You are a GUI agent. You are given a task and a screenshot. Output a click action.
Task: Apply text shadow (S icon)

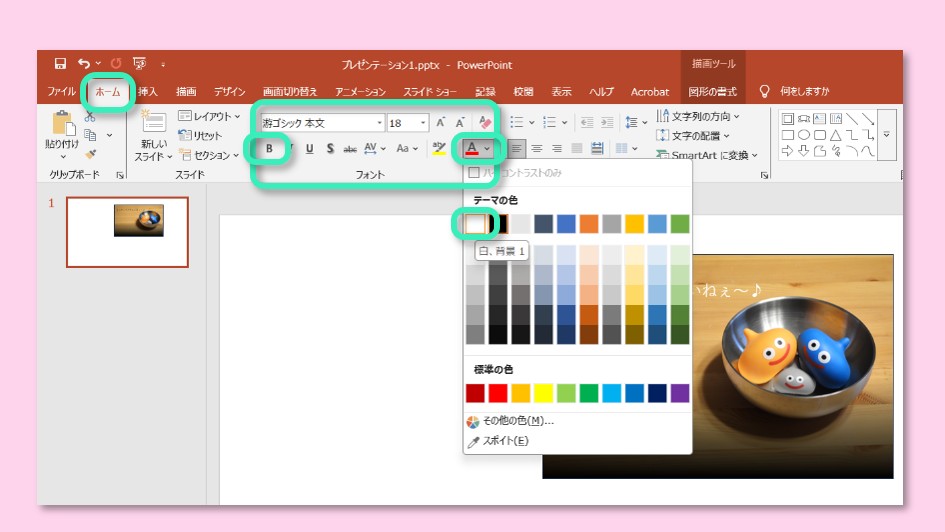pyautogui.click(x=330, y=148)
